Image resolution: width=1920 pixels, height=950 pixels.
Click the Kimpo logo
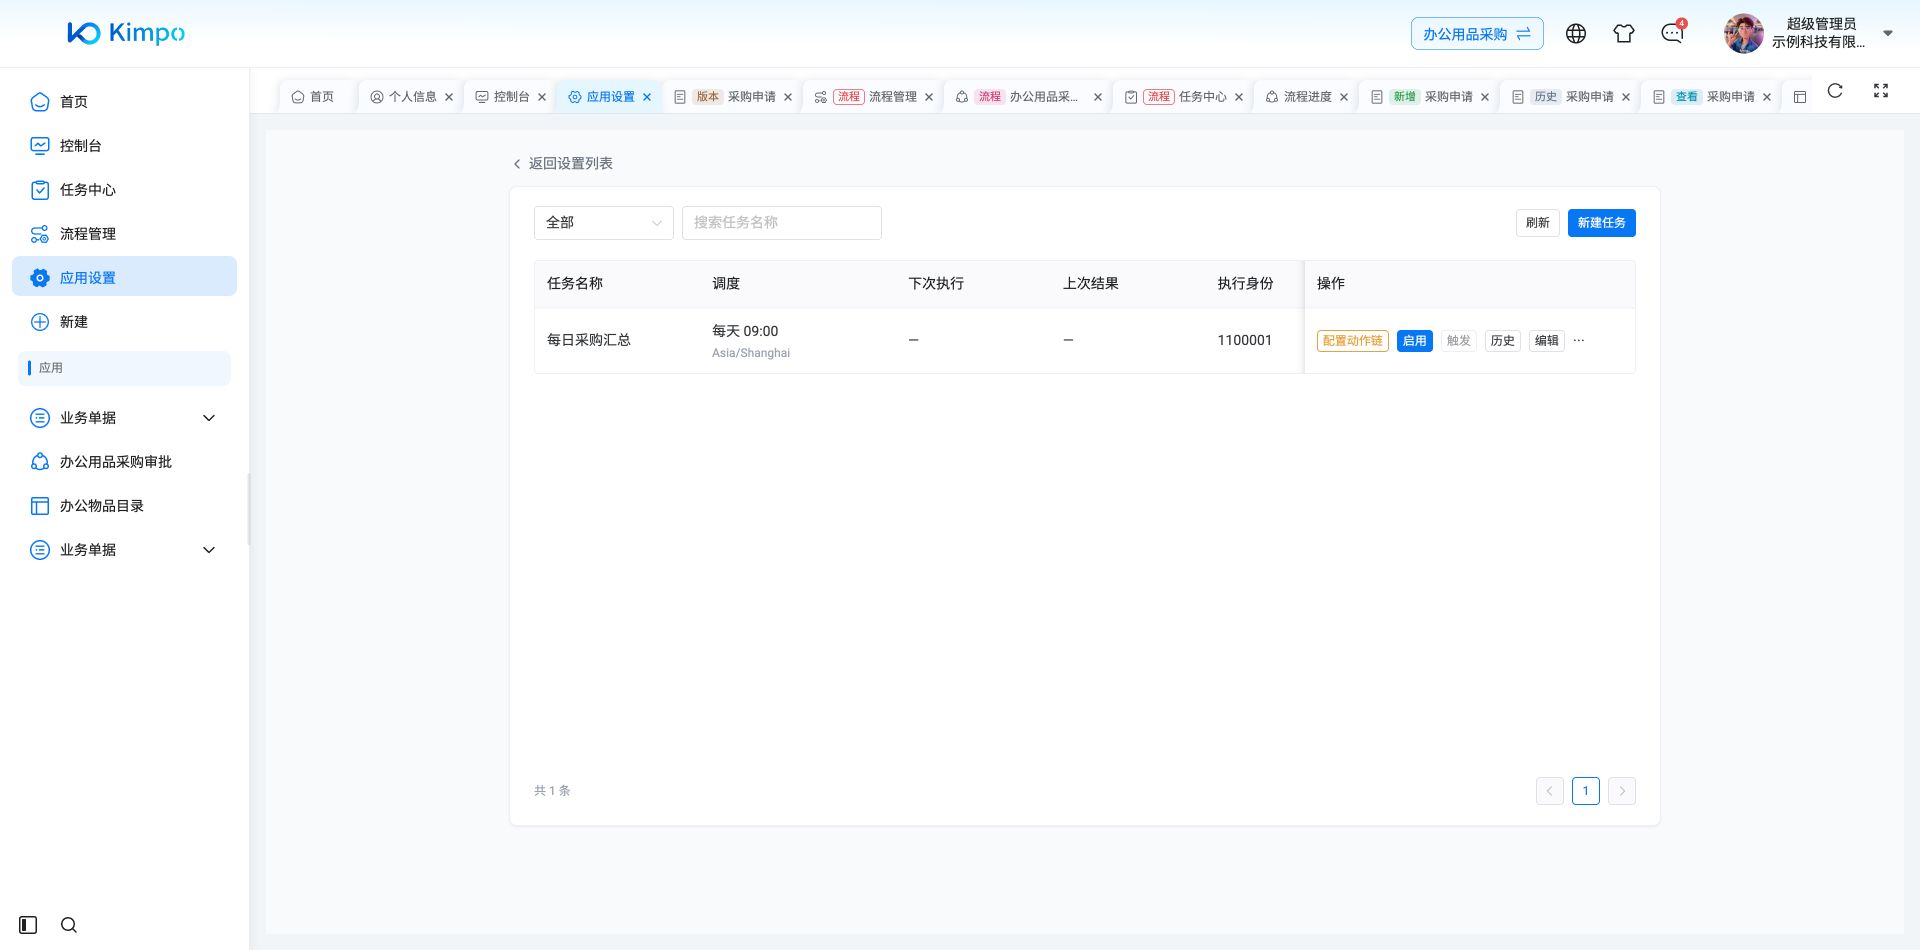tap(126, 33)
